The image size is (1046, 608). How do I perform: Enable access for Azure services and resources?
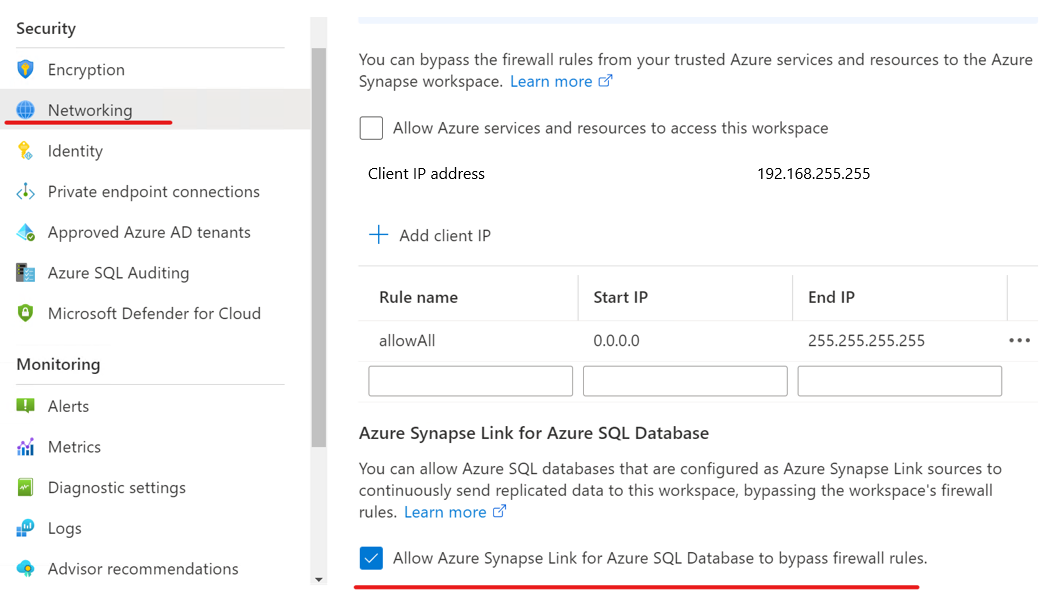point(371,128)
